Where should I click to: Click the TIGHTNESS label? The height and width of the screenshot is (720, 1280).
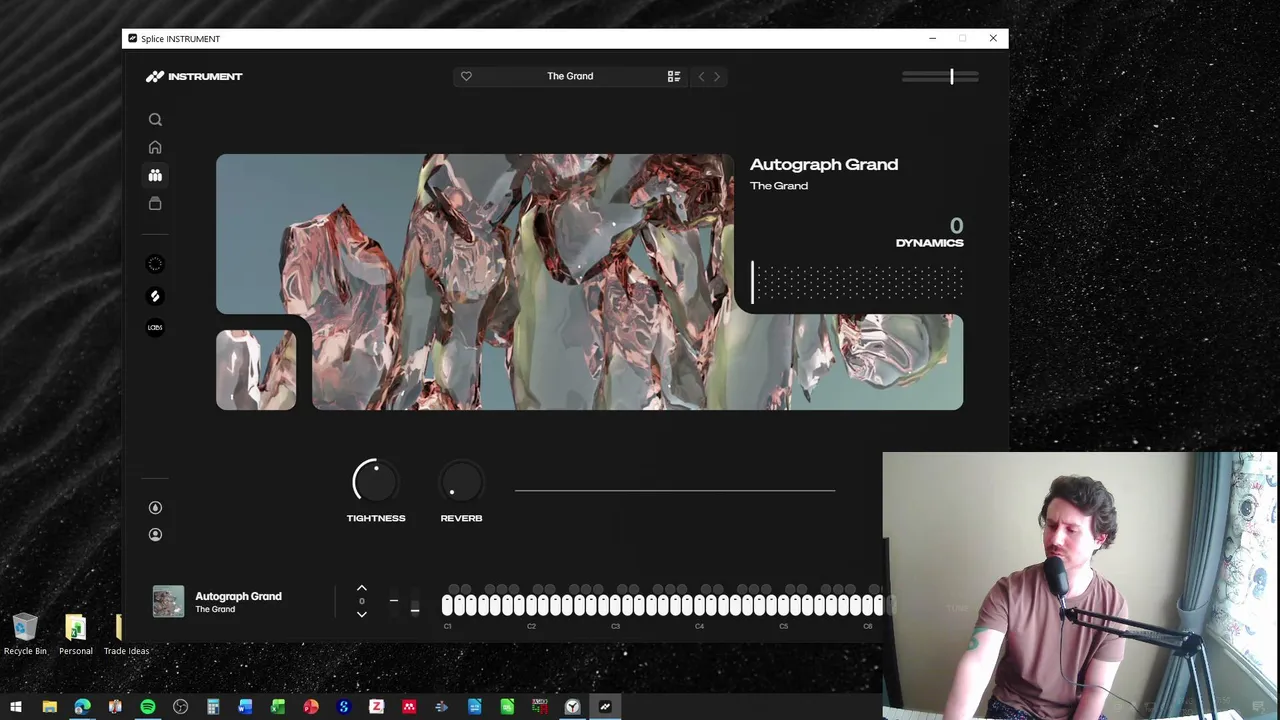click(x=376, y=518)
